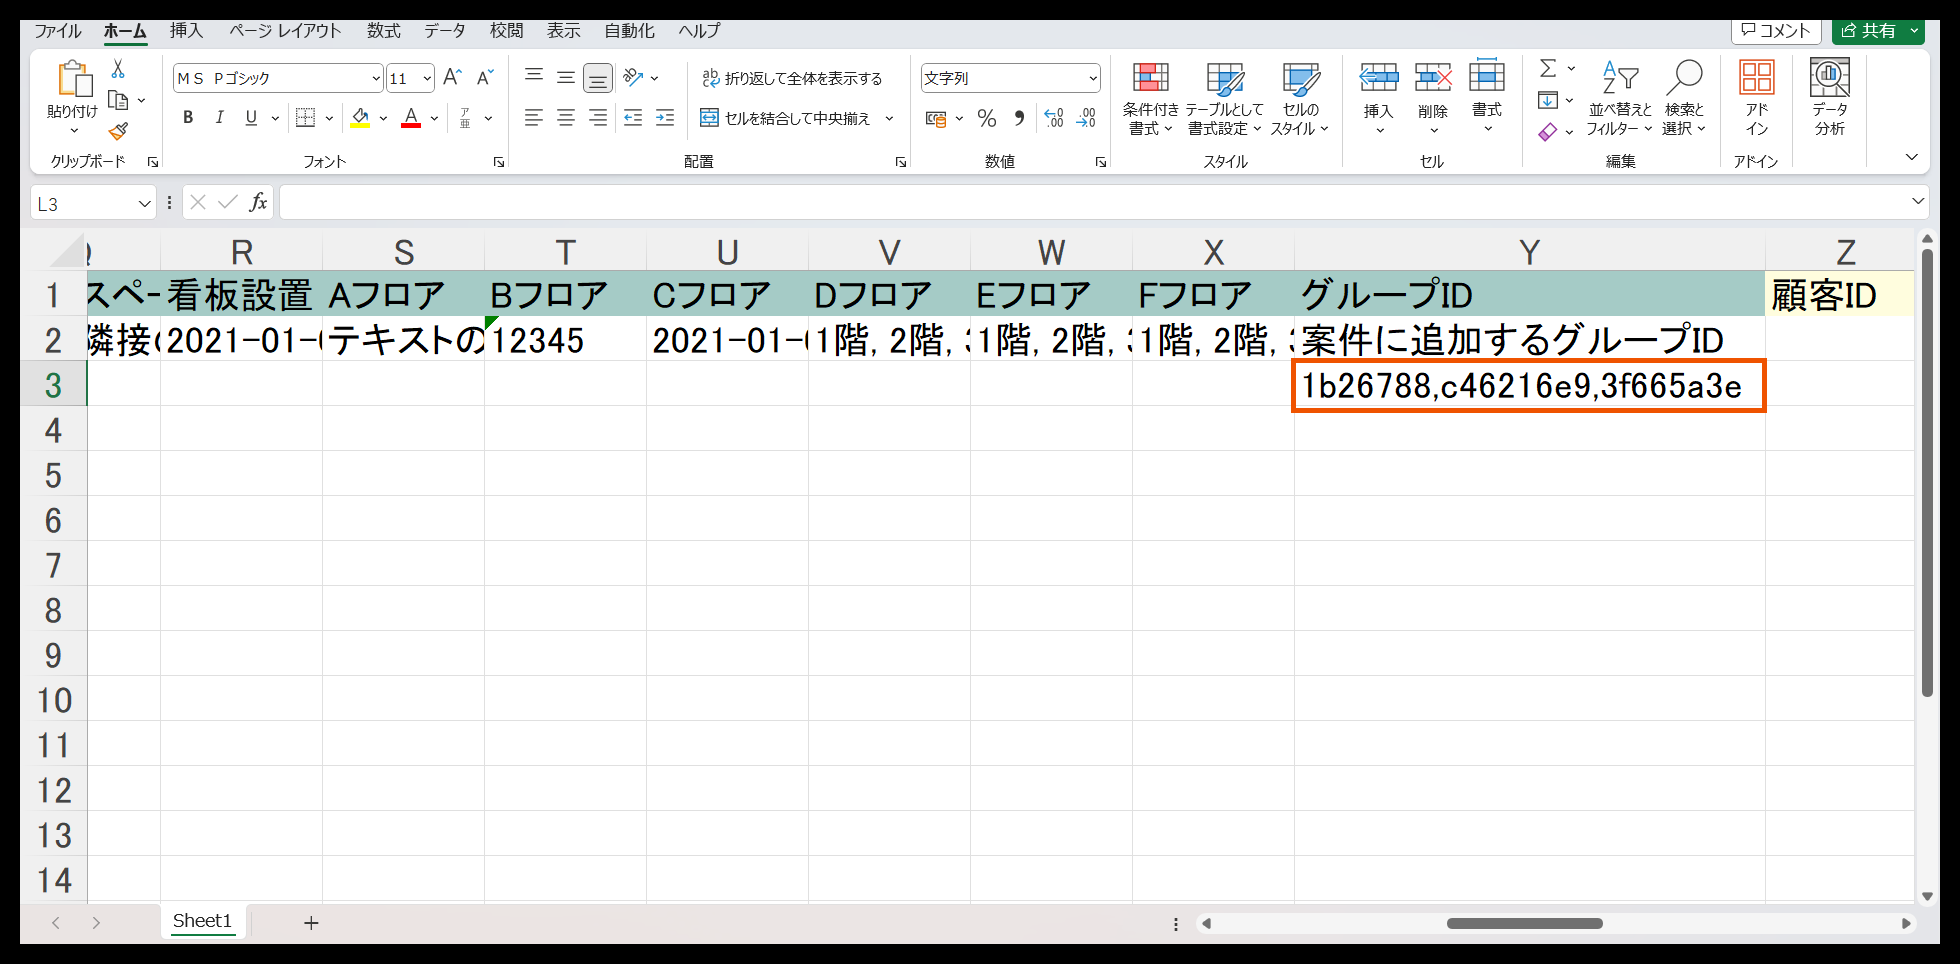Apply underline to the text

click(x=249, y=117)
